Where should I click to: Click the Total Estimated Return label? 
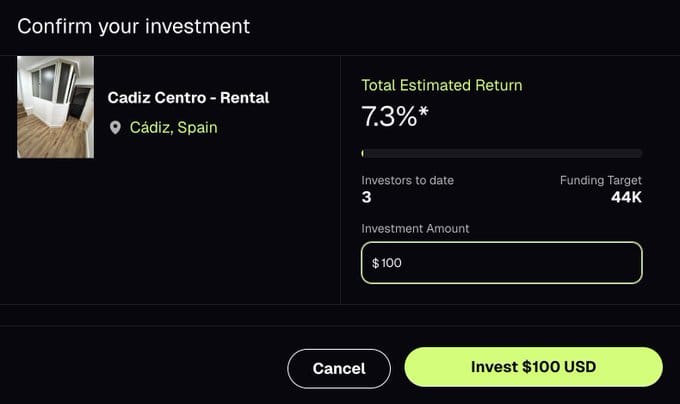pos(442,85)
